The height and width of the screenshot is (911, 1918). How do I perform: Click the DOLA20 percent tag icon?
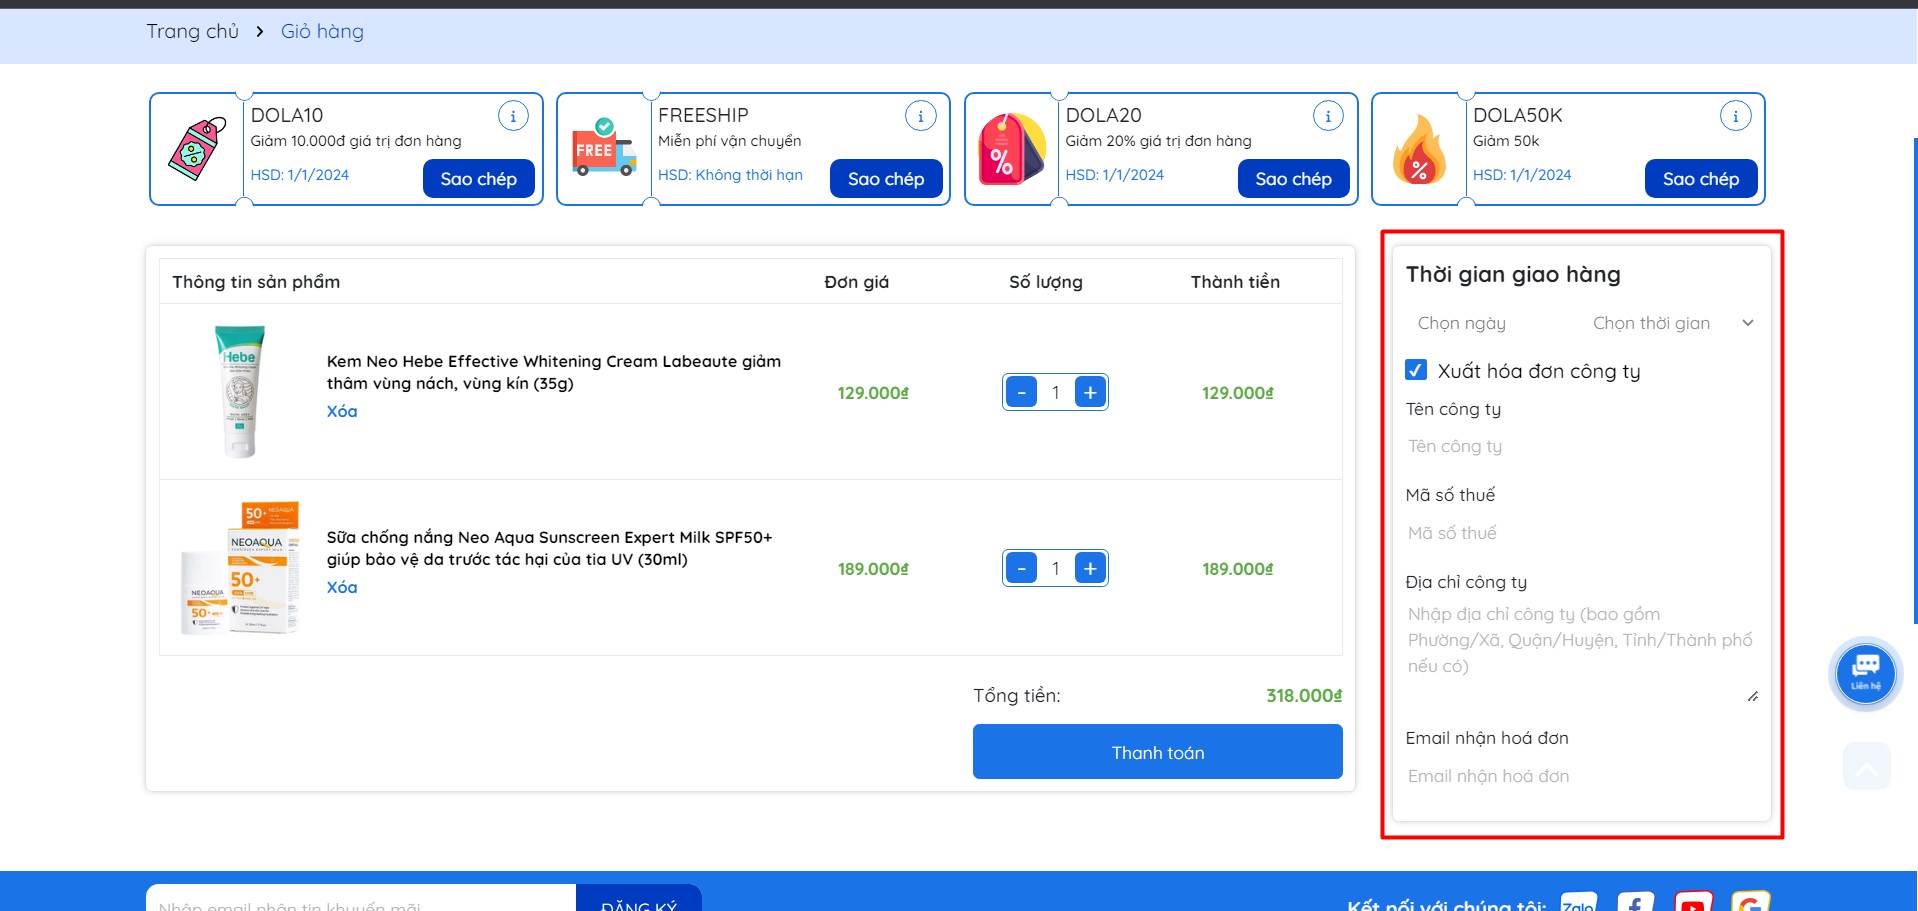coord(1011,149)
